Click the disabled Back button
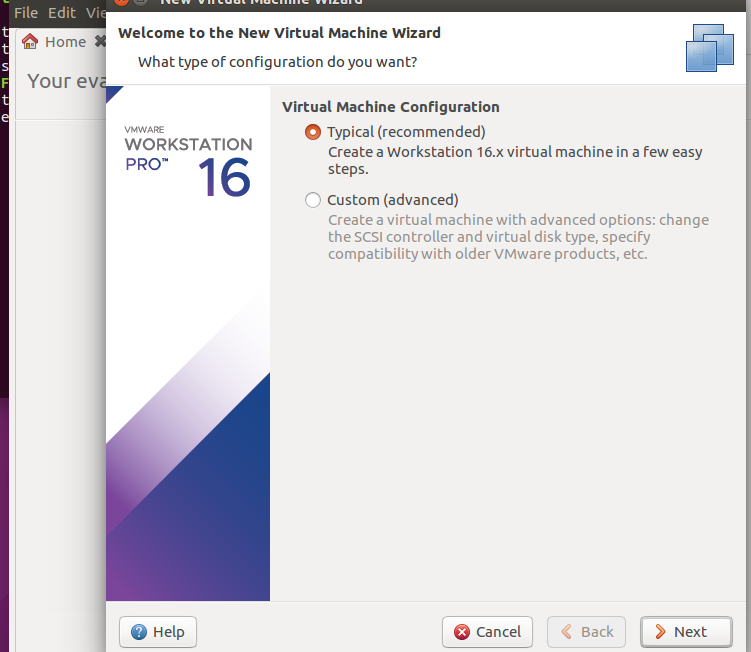751x652 pixels. click(x=586, y=632)
